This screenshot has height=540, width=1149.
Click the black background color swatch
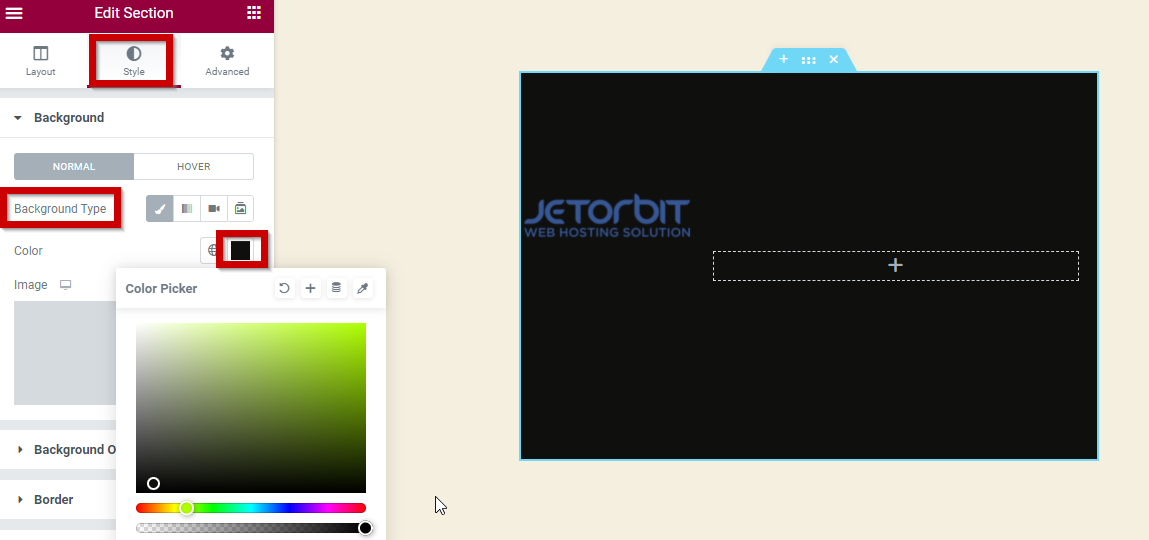[x=241, y=250]
